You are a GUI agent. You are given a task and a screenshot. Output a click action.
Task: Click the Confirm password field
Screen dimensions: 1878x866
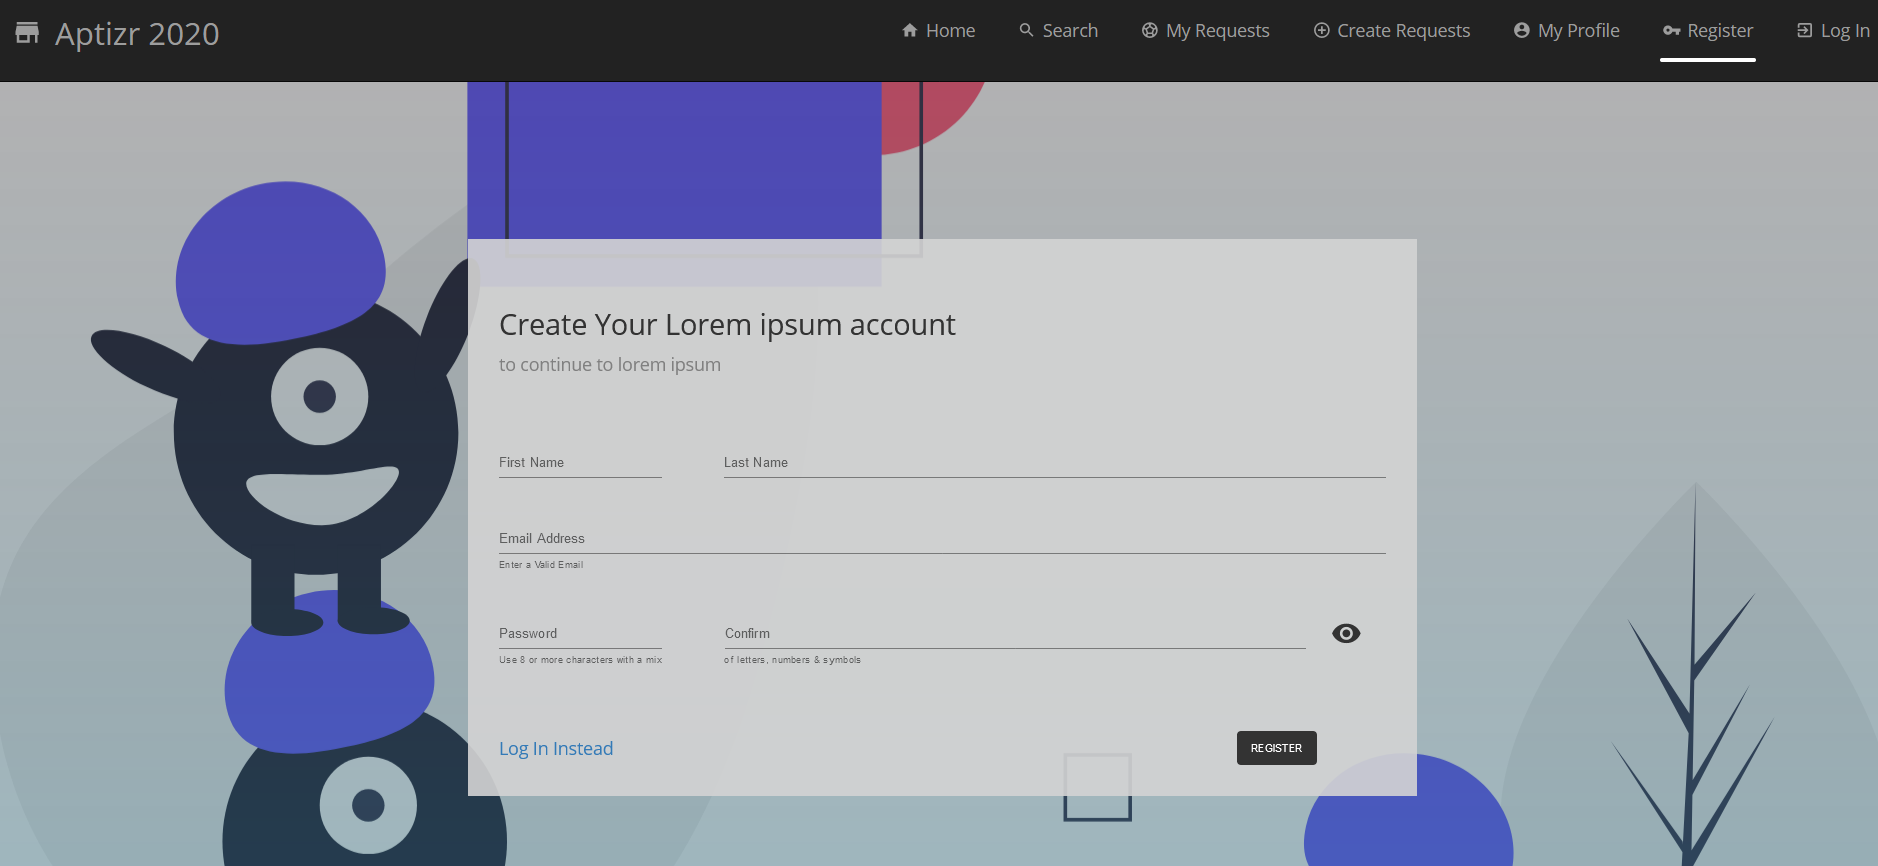[1015, 634]
